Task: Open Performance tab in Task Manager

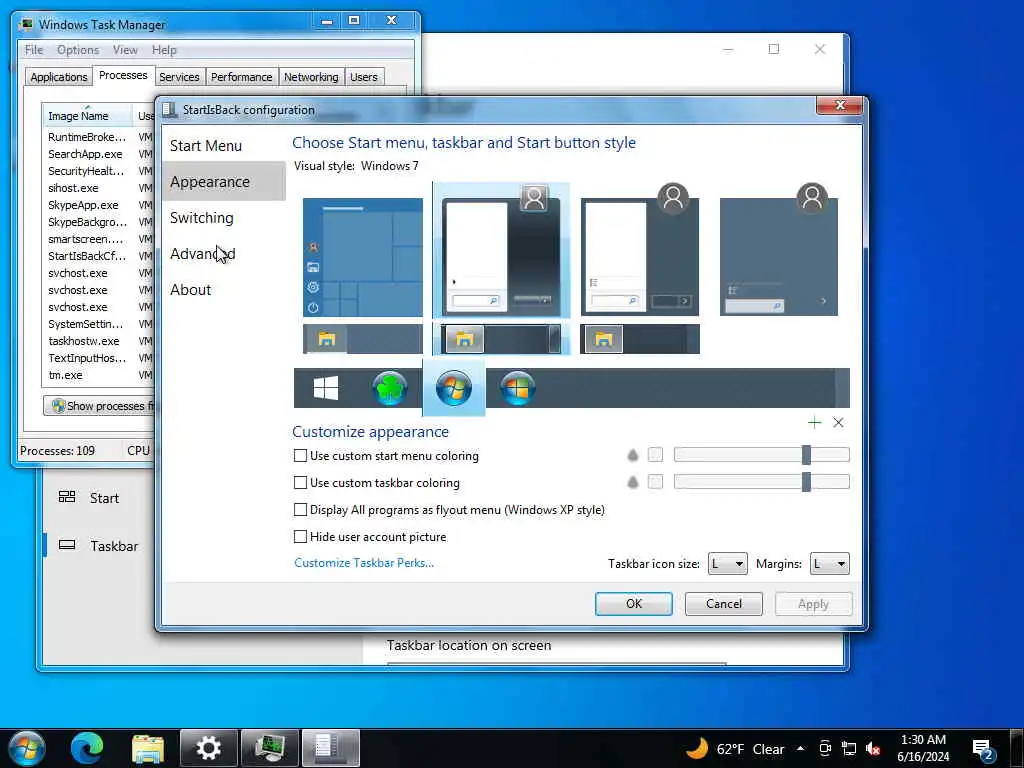Action: pos(242,77)
